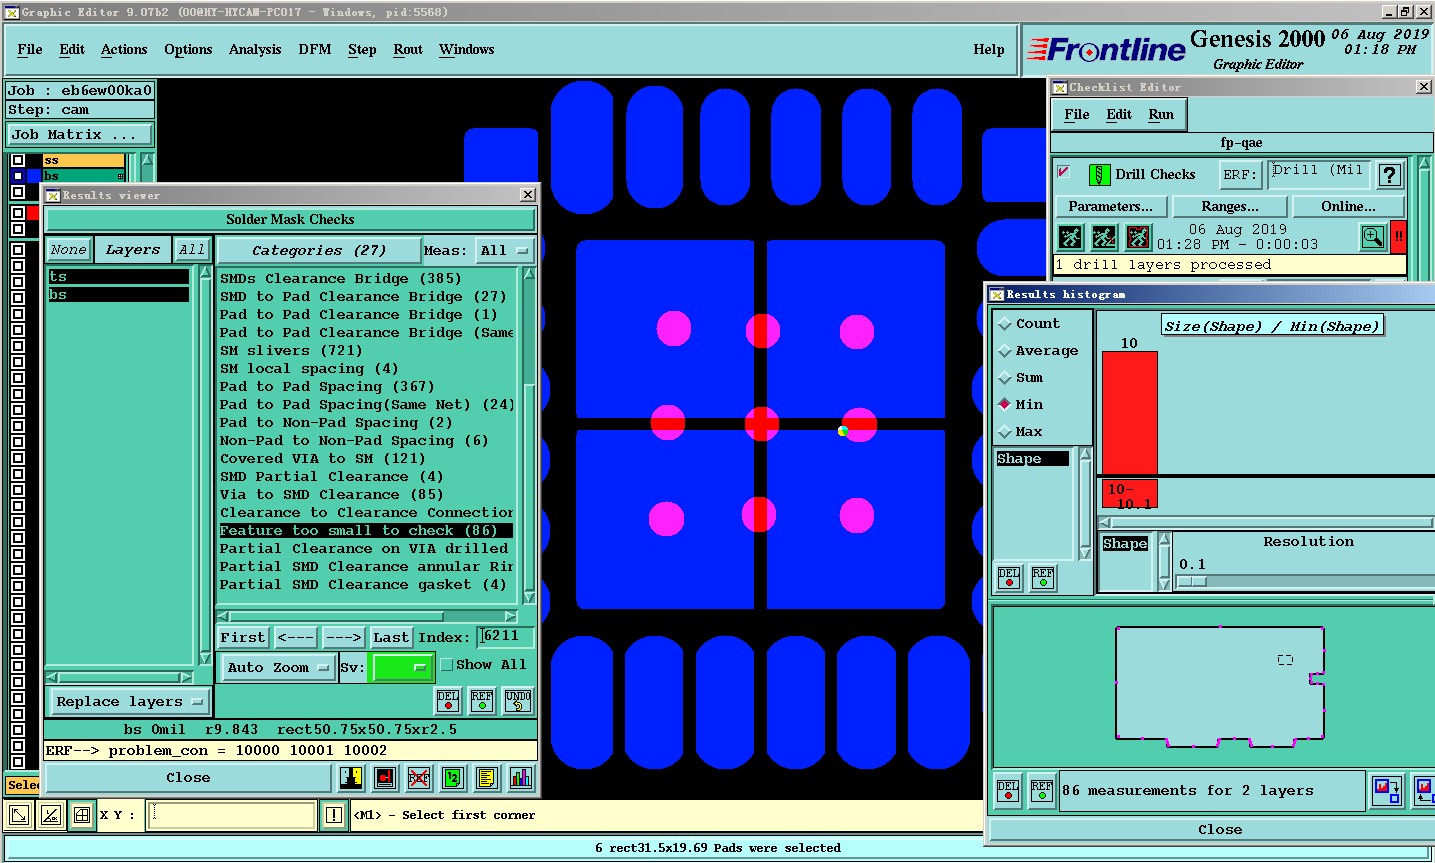Click the Ranges... button
Viewport: 1435px width, 863px height.
click(1230, 207)
